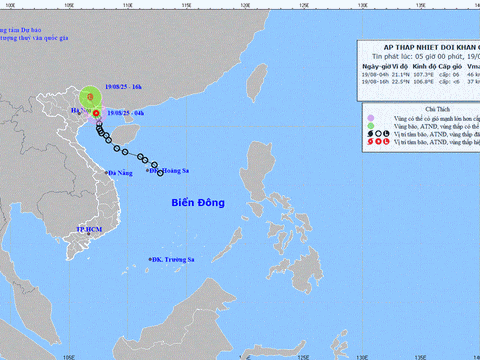480x360 pixels.
Task: Click the green storm-zone legend swatch
Action: [371, 126]
